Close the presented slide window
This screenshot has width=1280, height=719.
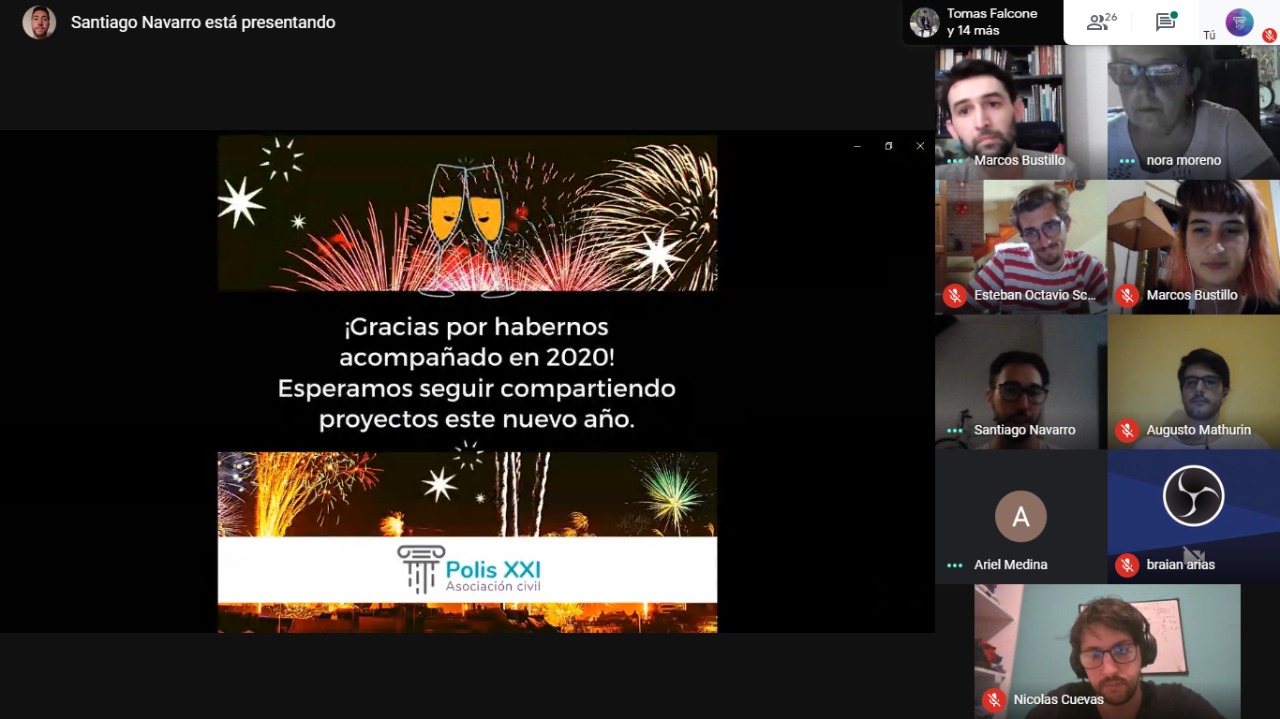point(920,146)
